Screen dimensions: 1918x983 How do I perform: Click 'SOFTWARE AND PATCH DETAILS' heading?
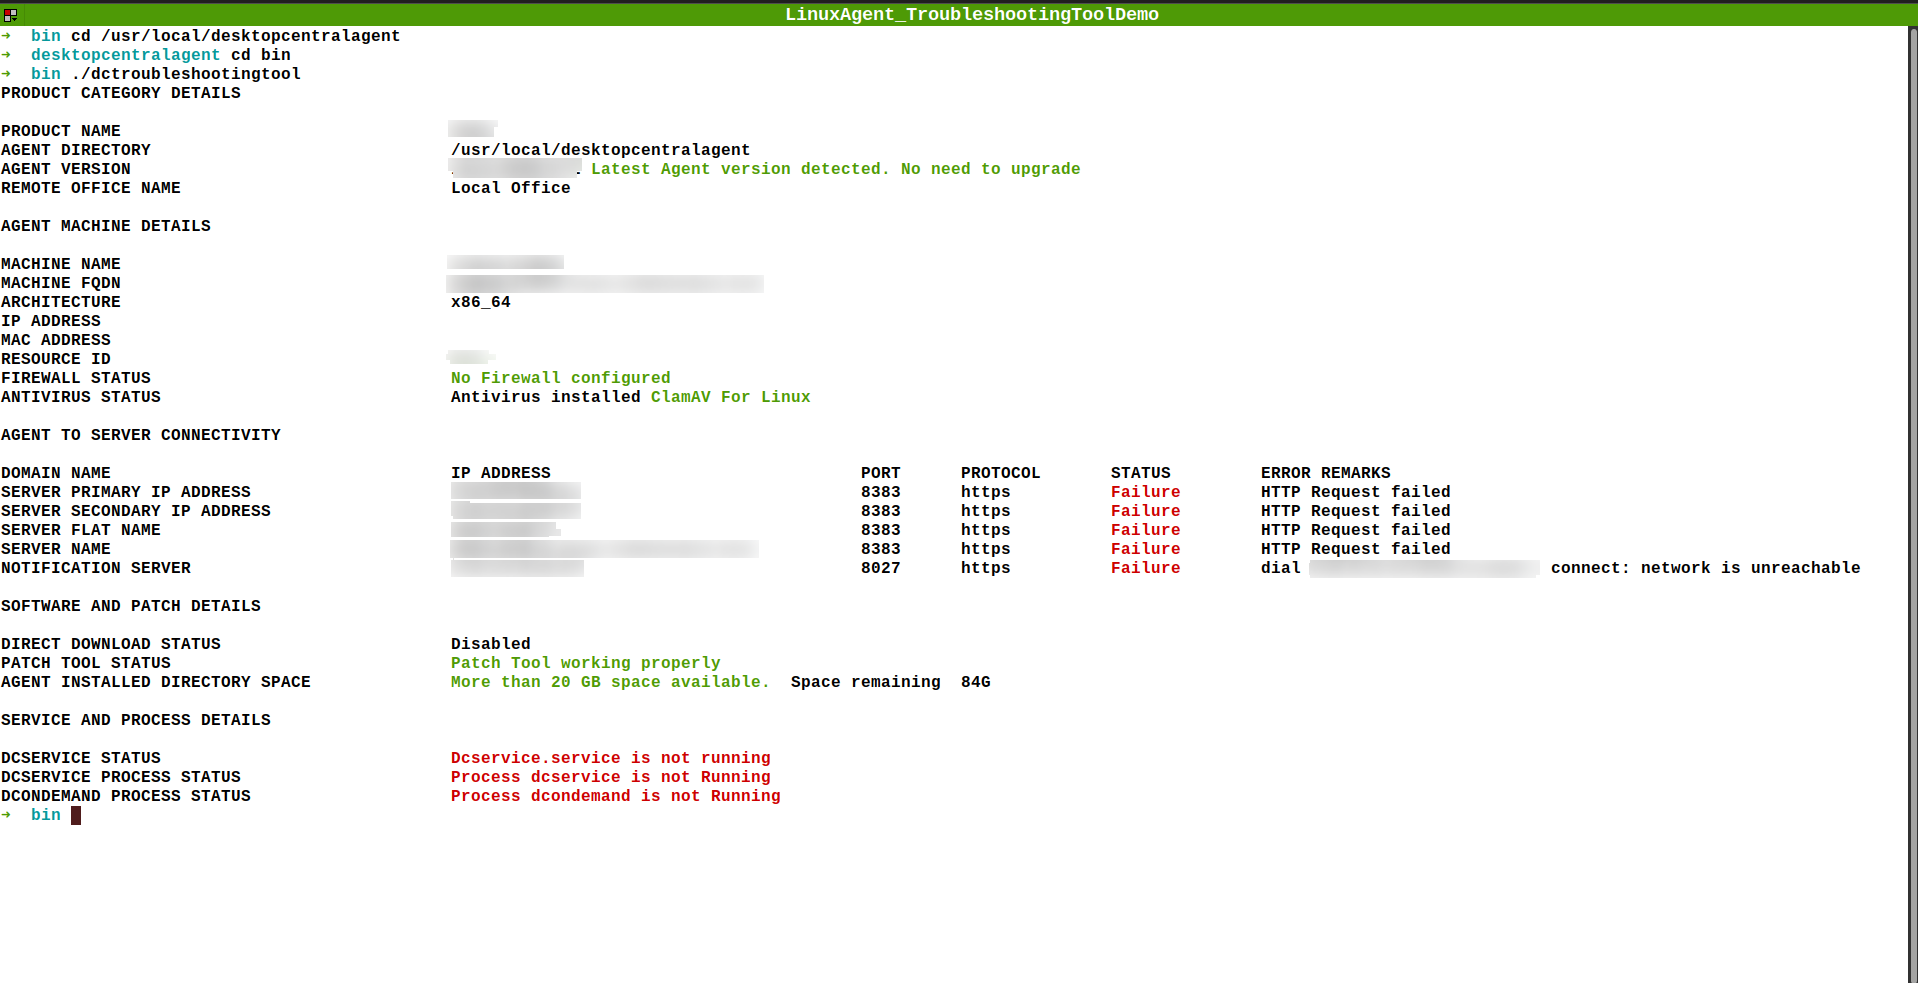tap(131, 606)
